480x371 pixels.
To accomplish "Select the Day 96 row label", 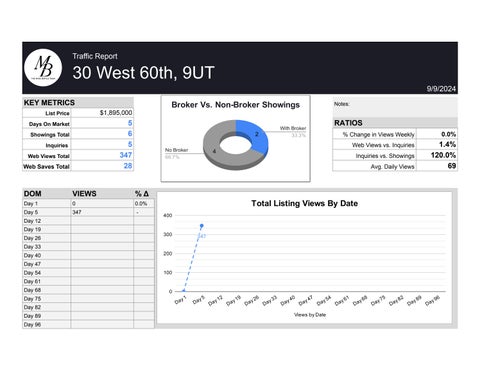I will tap(32, 324).
